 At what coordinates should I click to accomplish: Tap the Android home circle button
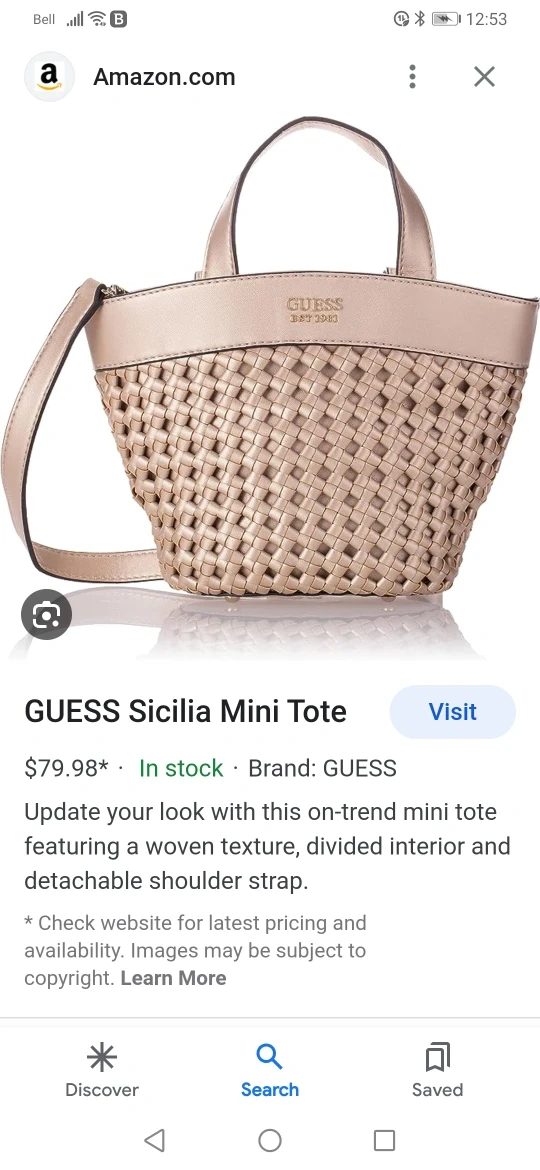pos(270,1140)
